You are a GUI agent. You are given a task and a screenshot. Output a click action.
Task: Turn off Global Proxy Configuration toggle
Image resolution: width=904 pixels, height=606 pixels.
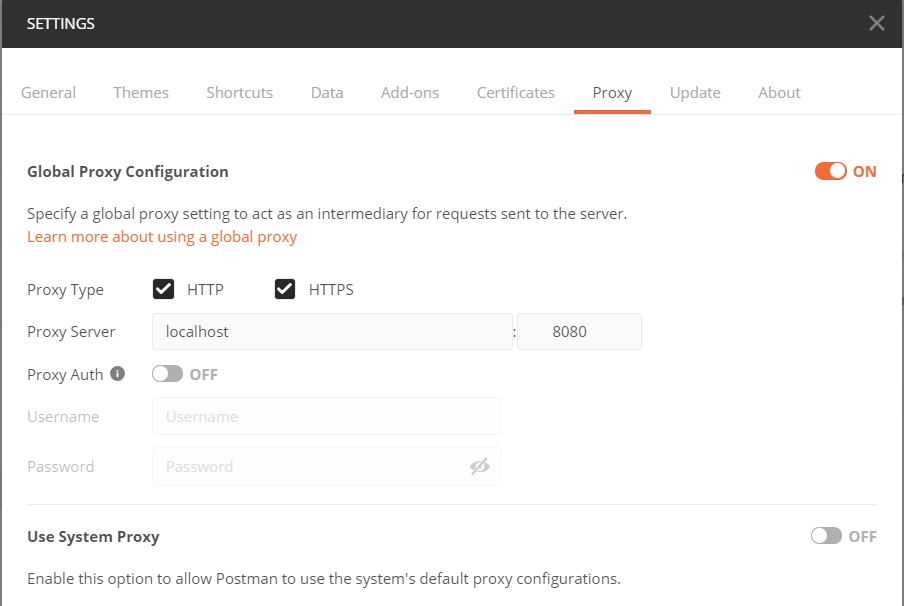830,171
